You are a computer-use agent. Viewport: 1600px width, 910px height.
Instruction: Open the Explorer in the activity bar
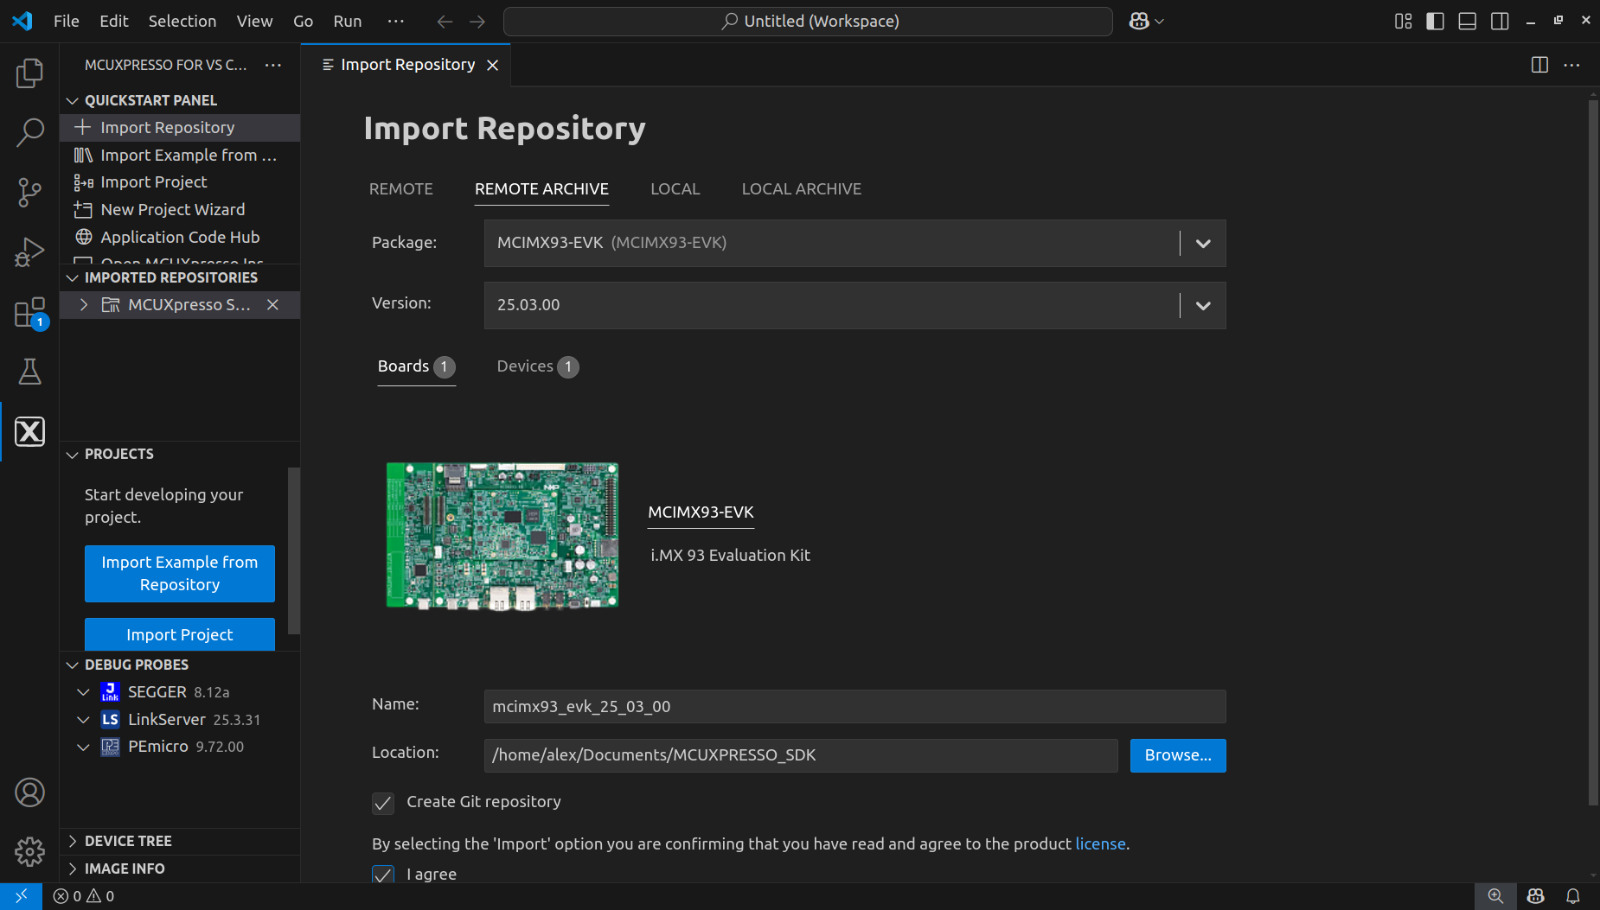coord(29,72)
